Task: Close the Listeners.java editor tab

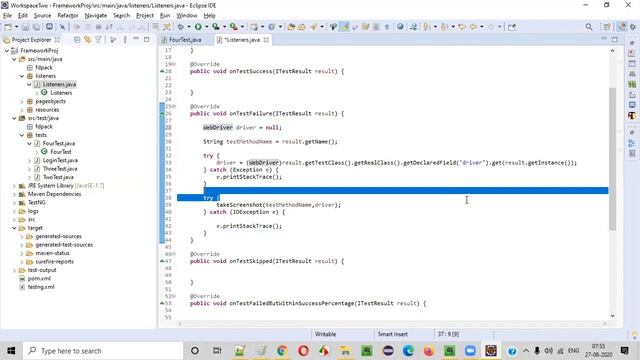Action: click(x=266, y=40)
